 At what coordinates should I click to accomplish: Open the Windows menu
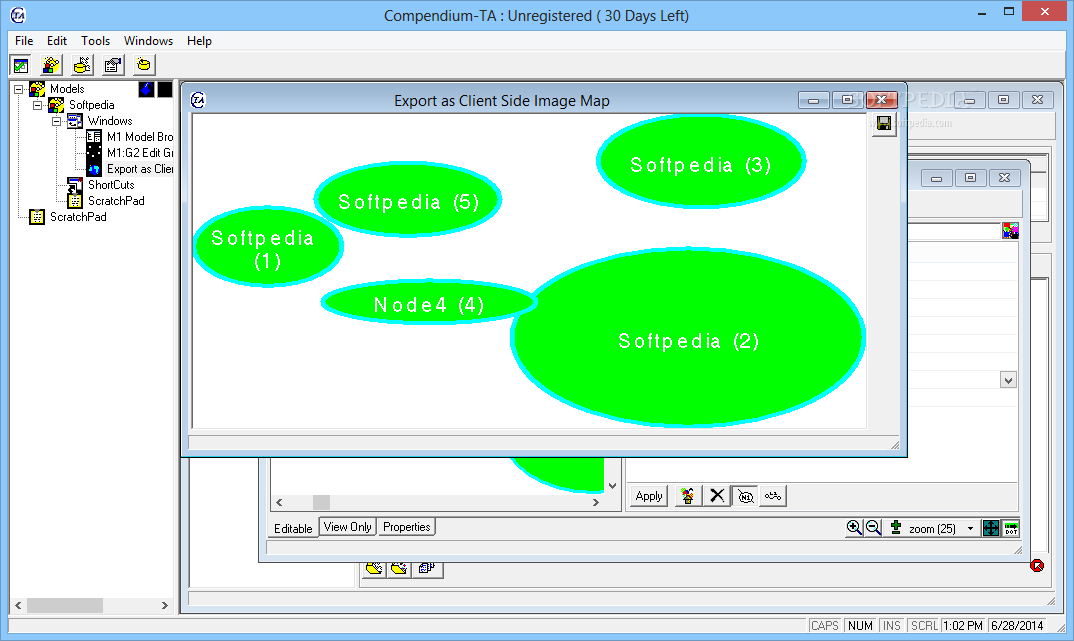pos(148,41)
